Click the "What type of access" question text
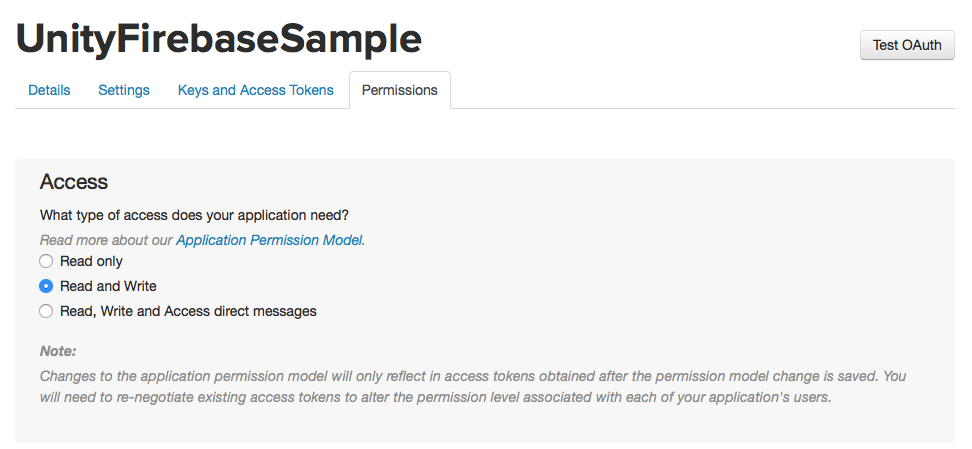 click(201, 215)
